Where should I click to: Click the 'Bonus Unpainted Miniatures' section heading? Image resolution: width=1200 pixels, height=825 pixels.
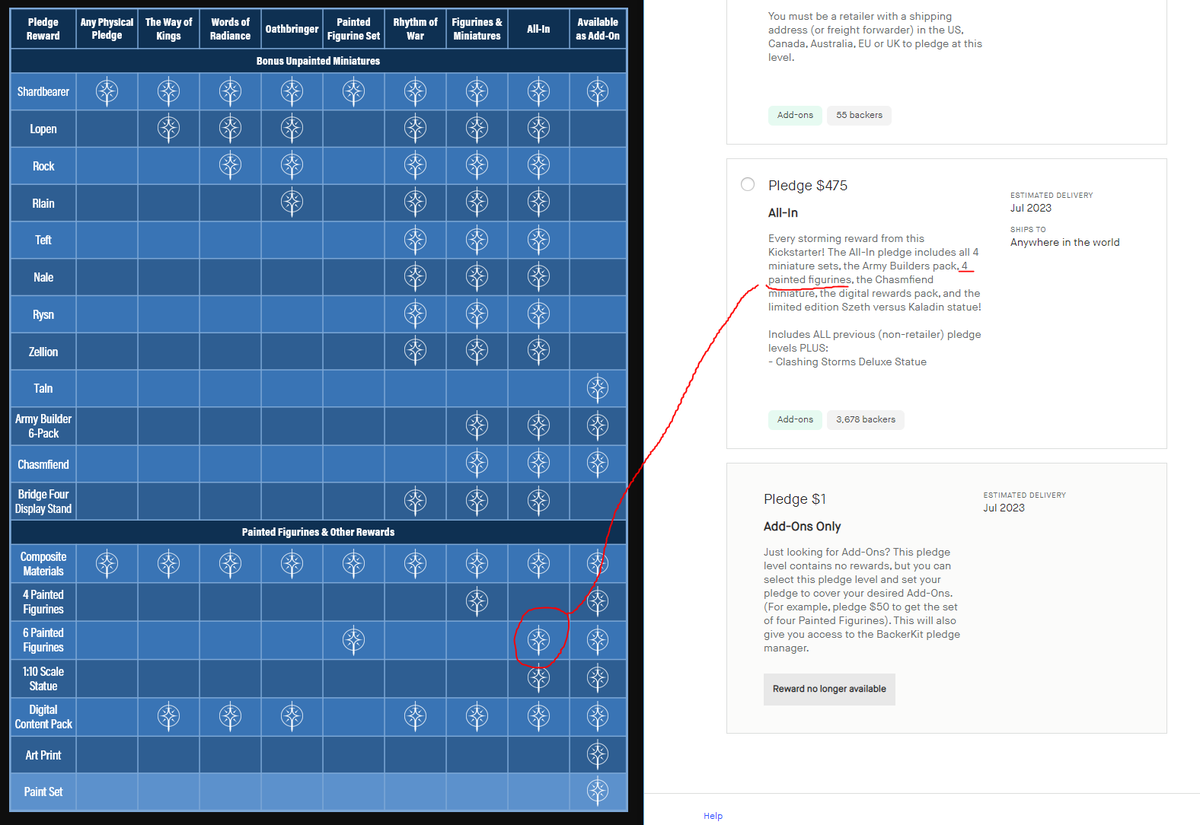point(318,60)
